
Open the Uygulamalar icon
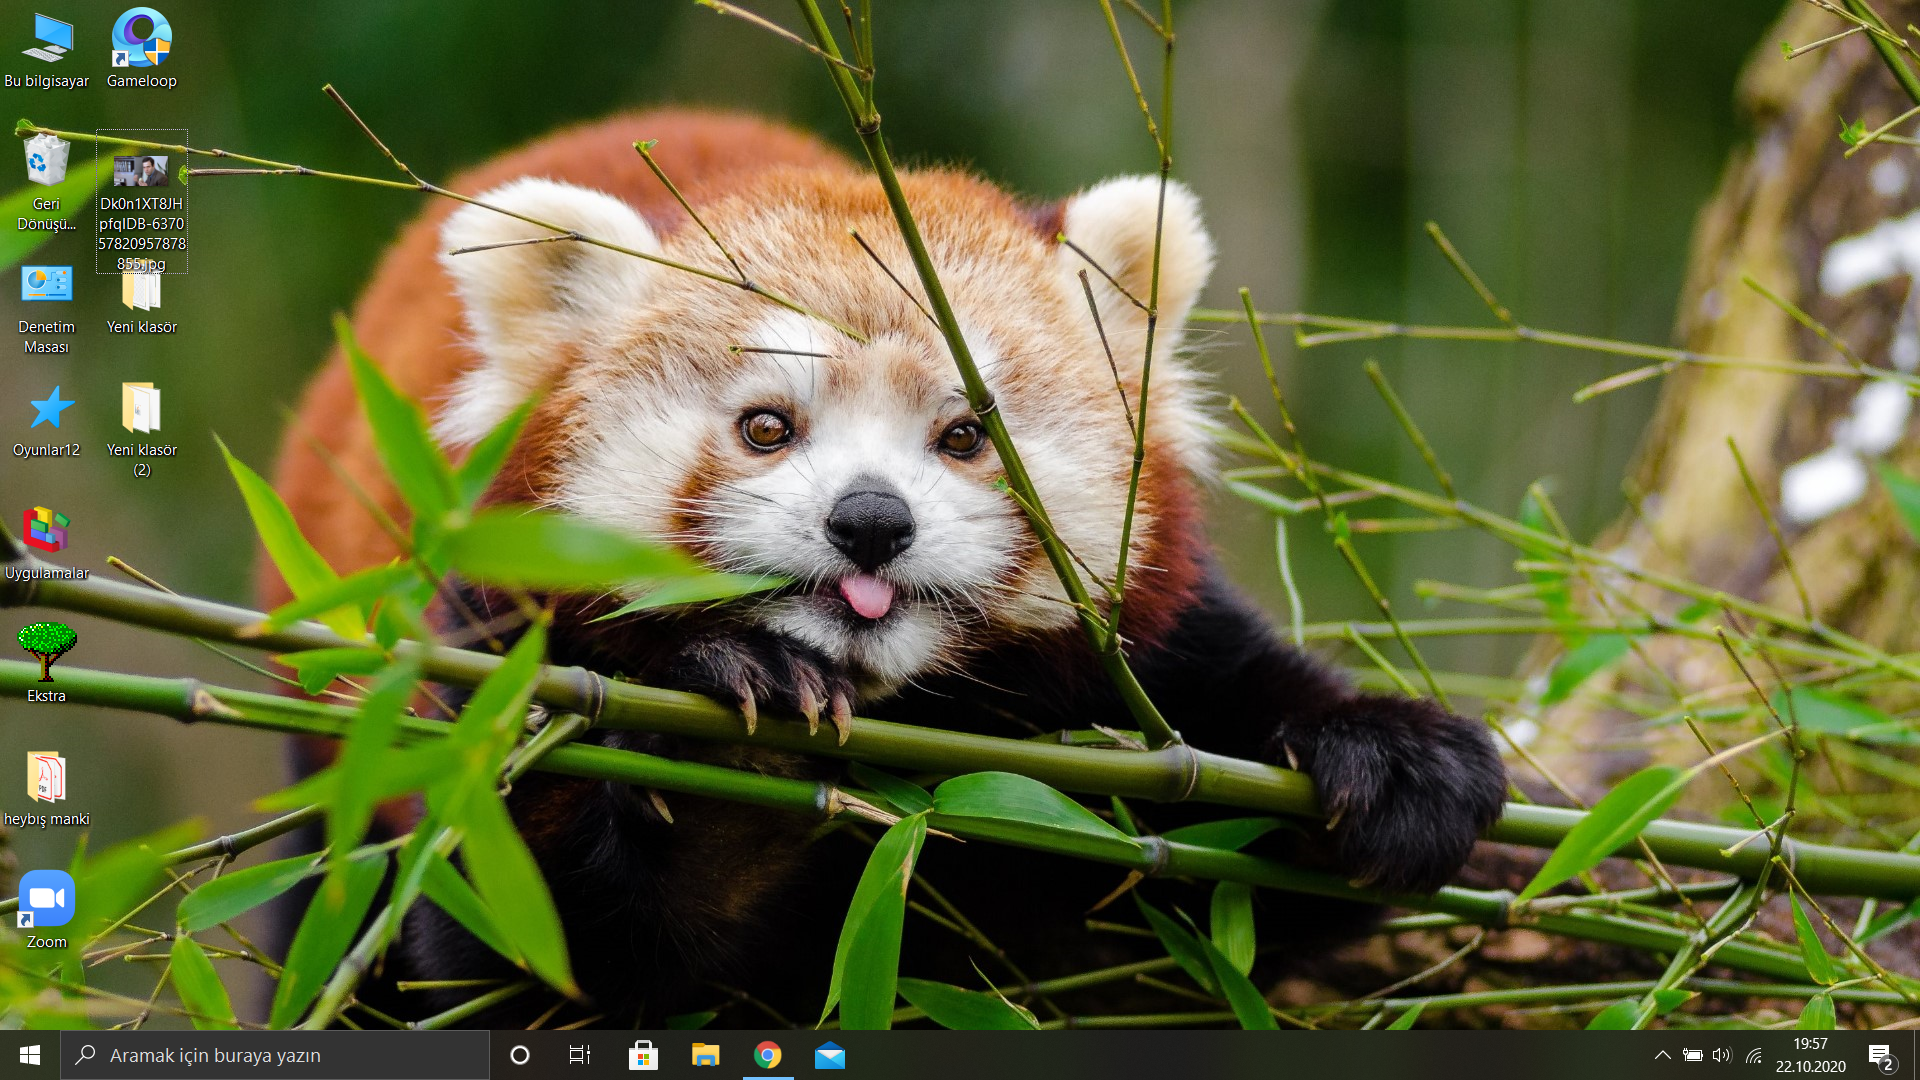coord(46,543)
